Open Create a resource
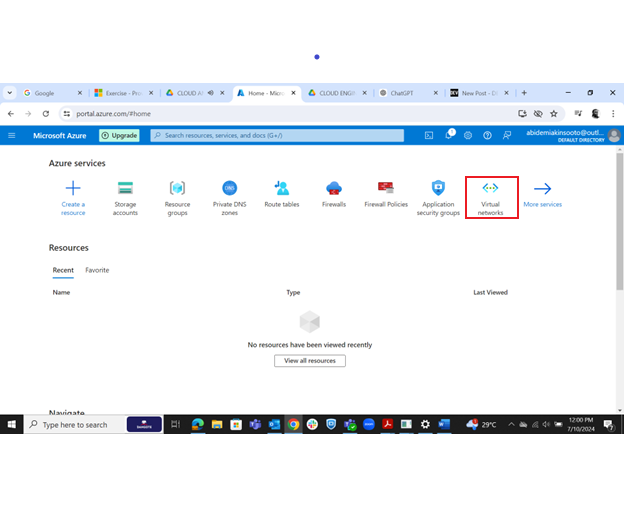The height and width of the screenshot is (516, 624). (73, 198)
